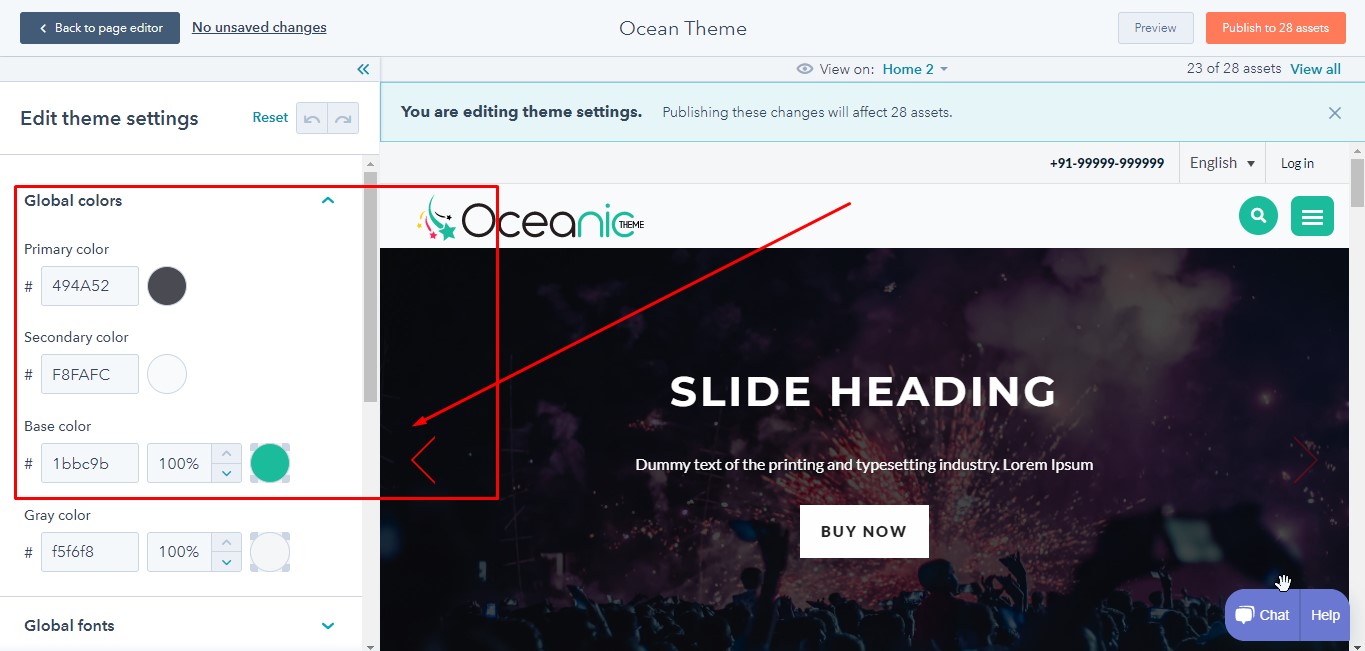Open the Chat widget
Viewport: 1365px width, 651px height.
click(x=1263, y=615)
